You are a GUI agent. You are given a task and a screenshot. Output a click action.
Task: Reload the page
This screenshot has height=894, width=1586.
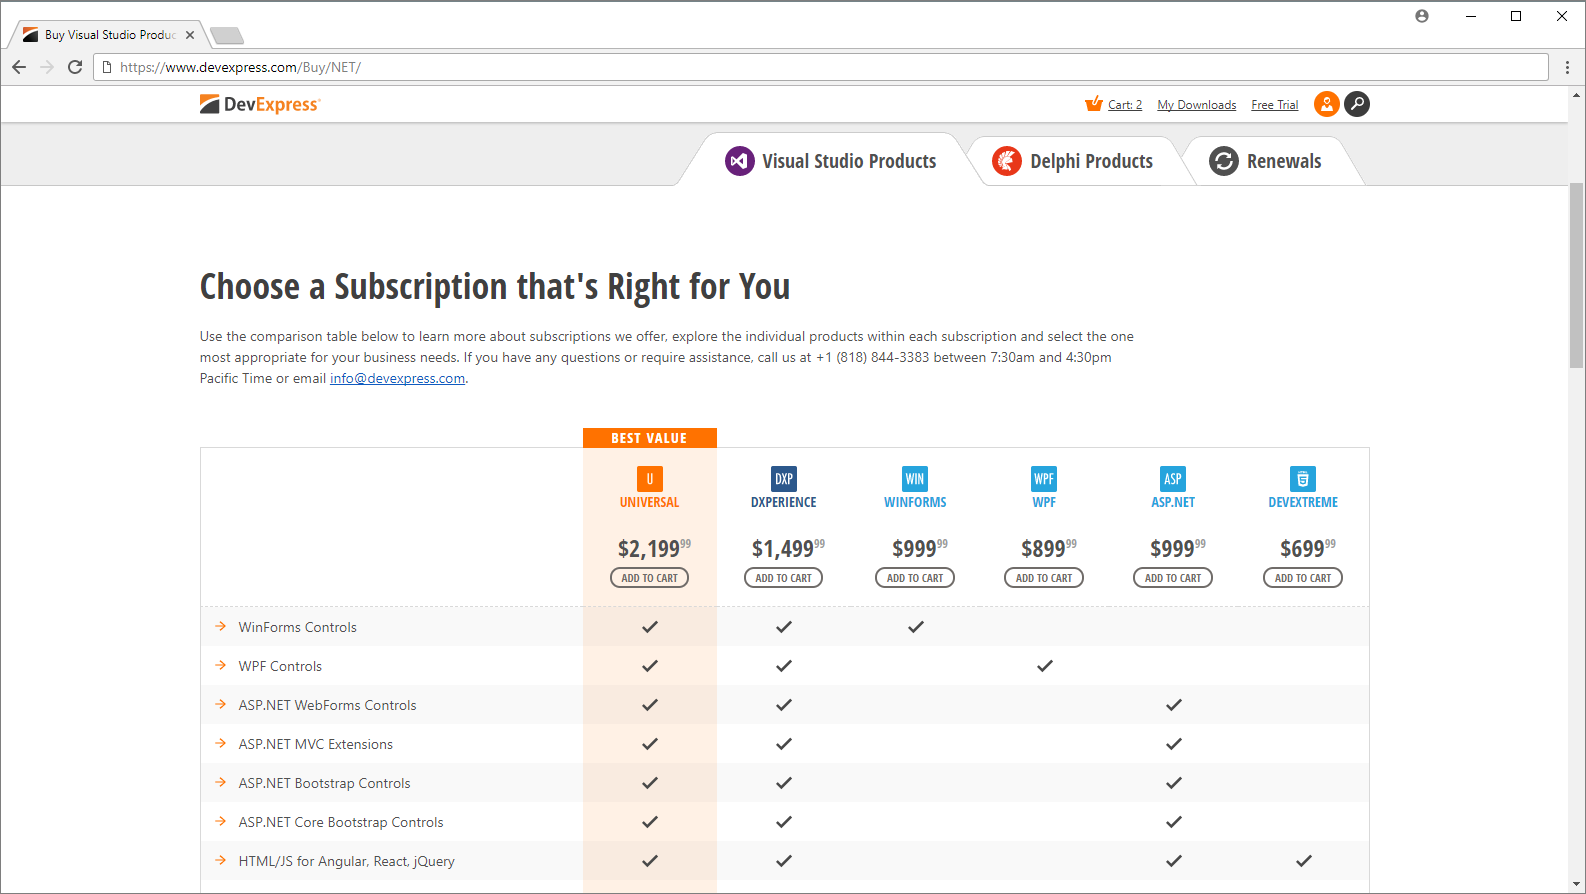coord(75,67)
